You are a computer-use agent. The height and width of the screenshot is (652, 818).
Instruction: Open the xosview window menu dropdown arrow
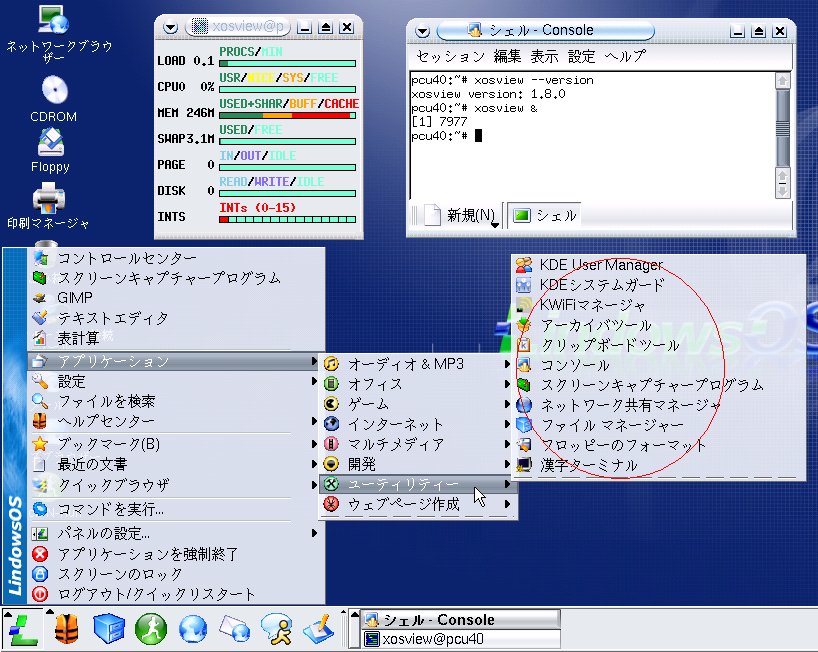pyautogui.click(x=171, y=27)
